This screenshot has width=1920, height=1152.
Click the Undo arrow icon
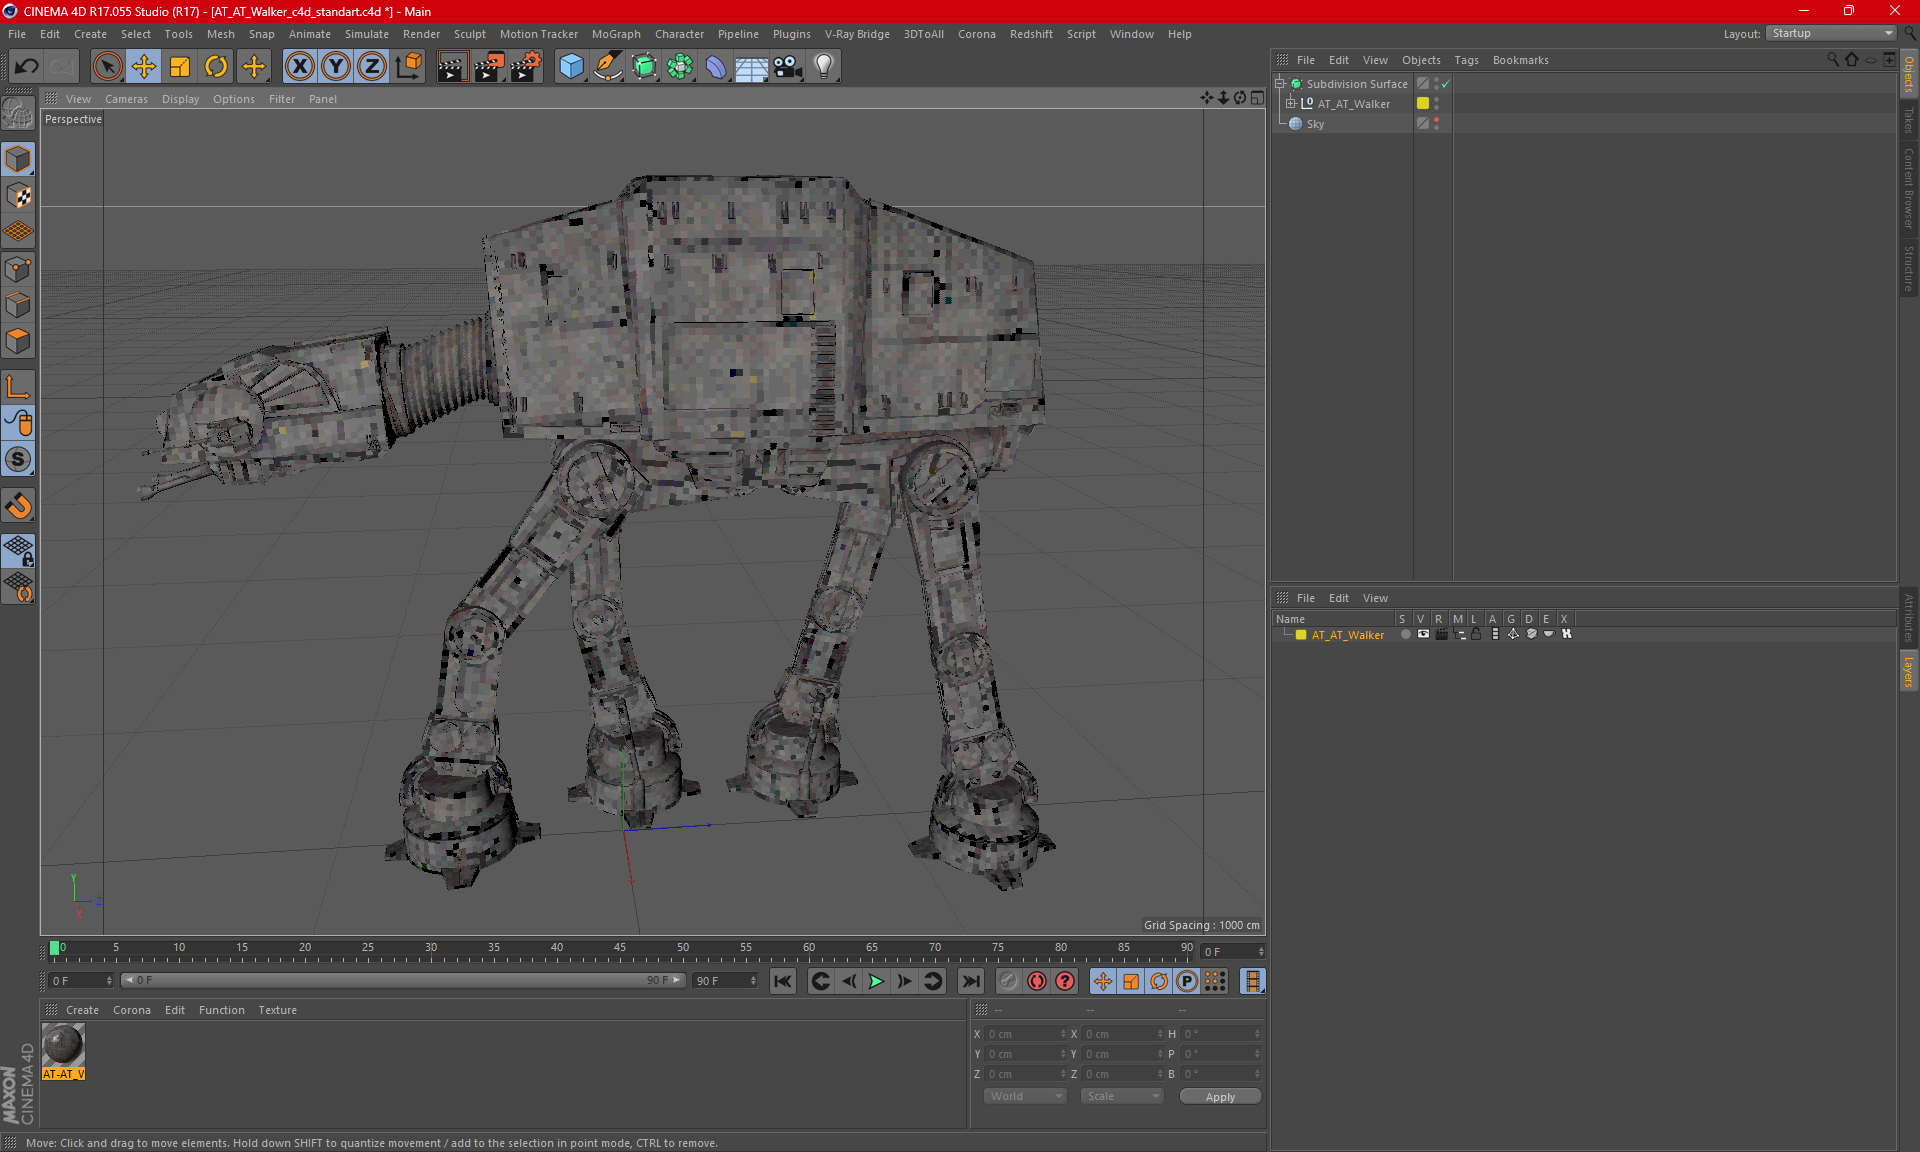point(27,67)
